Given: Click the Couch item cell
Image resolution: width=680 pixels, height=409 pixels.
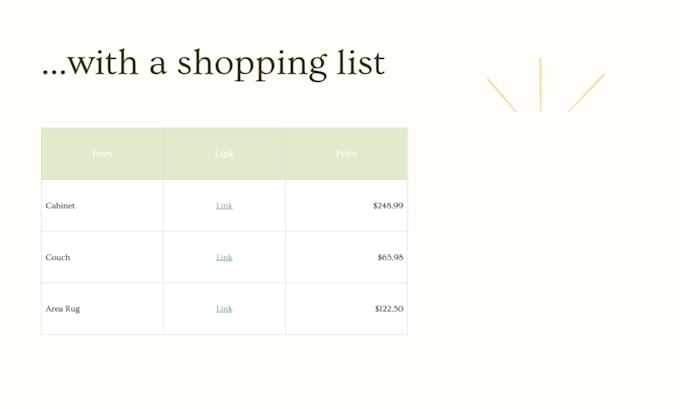Looking at the screenshot, I should [x=102, y=257].
